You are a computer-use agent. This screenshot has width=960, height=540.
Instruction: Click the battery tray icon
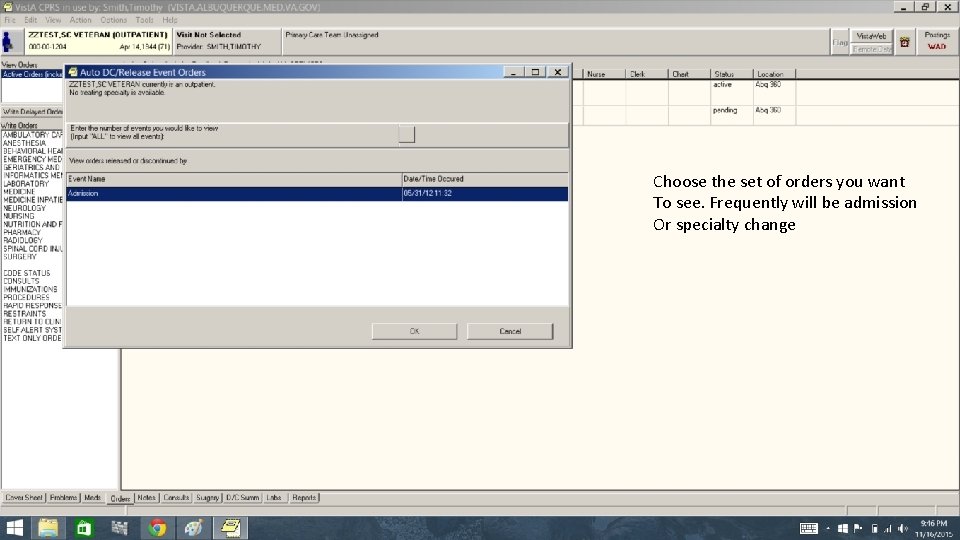pos(874,528)
